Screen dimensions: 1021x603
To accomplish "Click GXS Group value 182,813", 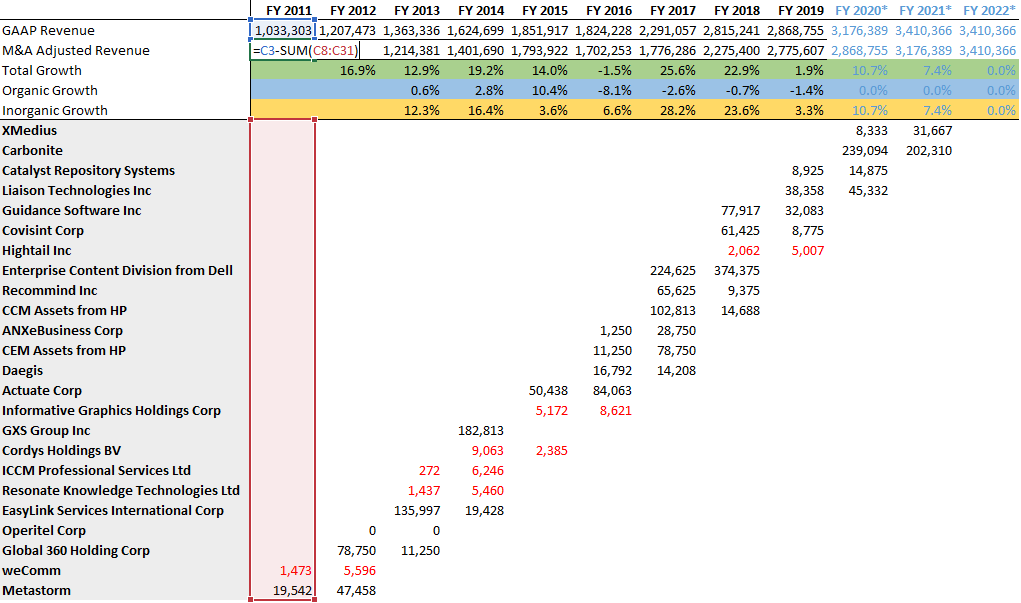I will 481,431.
